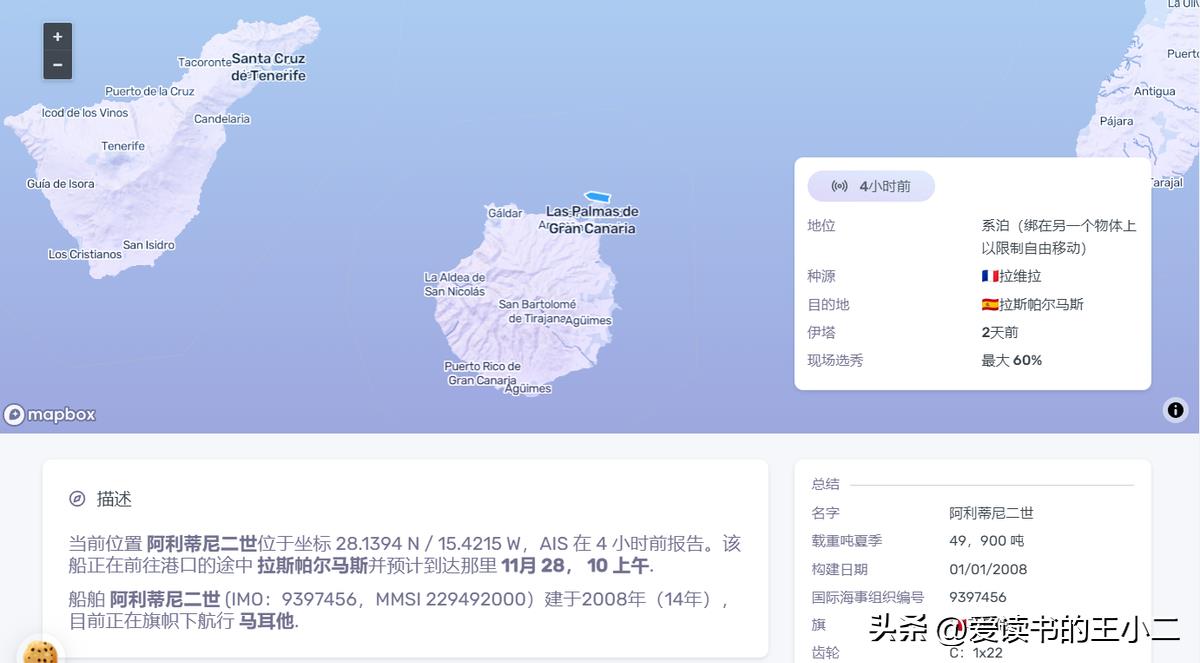Click the cookie icon at bottom left
1200x663 pixels.
coord(40,653)
